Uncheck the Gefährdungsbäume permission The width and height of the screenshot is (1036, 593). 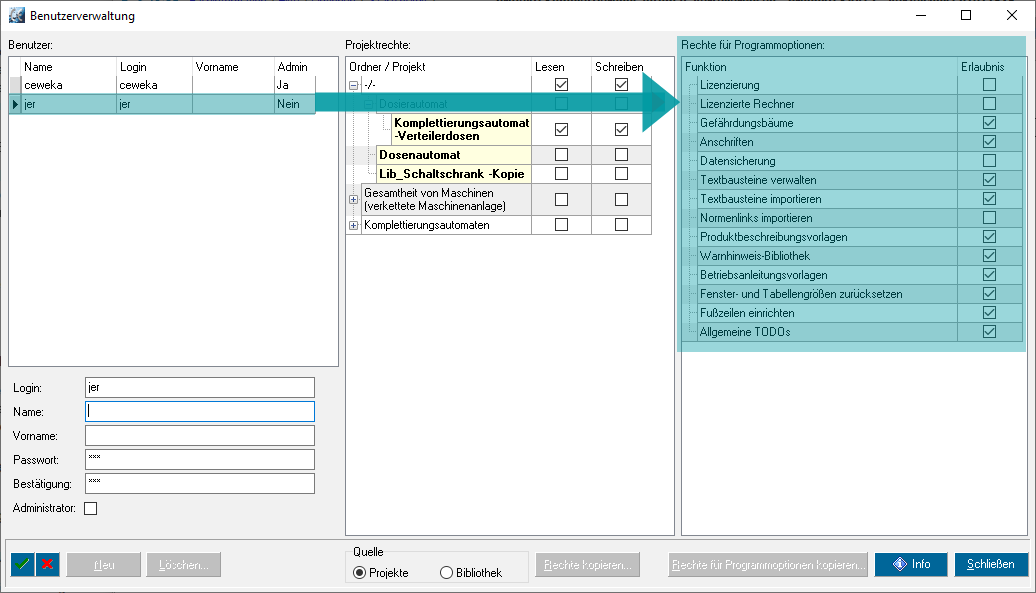tap(989, 123)
